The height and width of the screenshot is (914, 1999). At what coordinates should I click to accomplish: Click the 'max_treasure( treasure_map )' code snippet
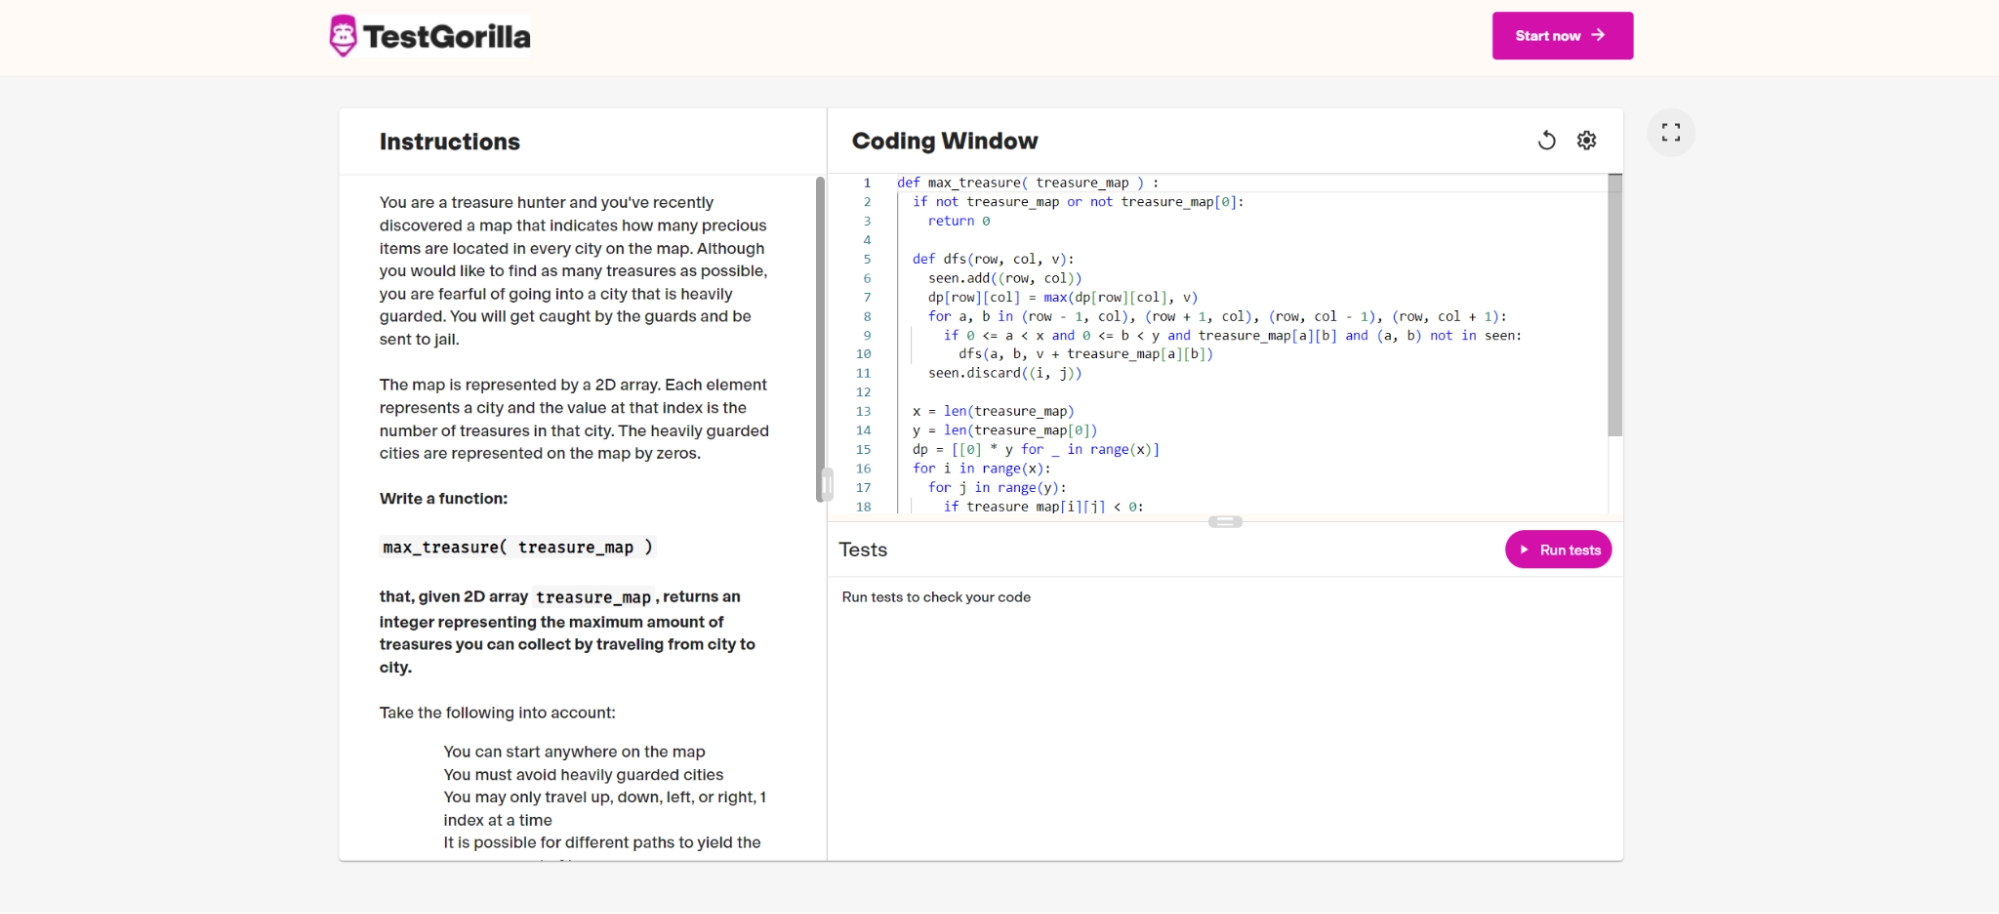[x=517, y=547]
